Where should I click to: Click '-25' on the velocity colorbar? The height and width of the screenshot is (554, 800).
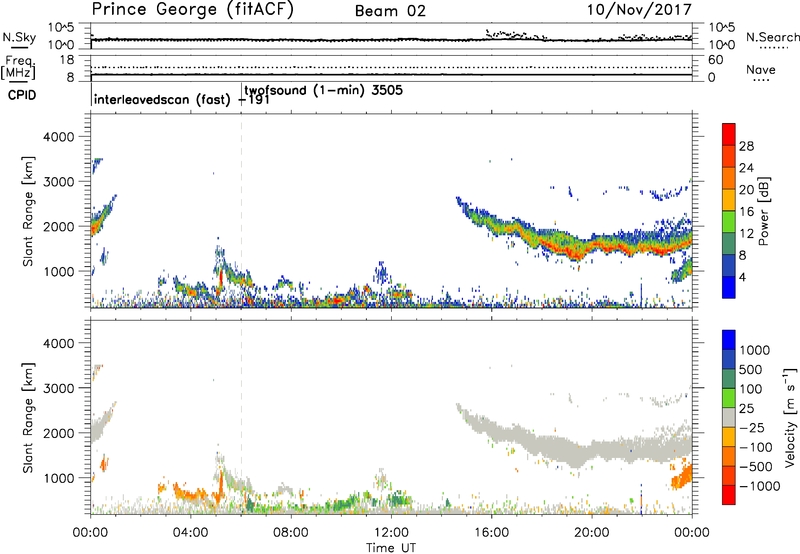point(752,427)
